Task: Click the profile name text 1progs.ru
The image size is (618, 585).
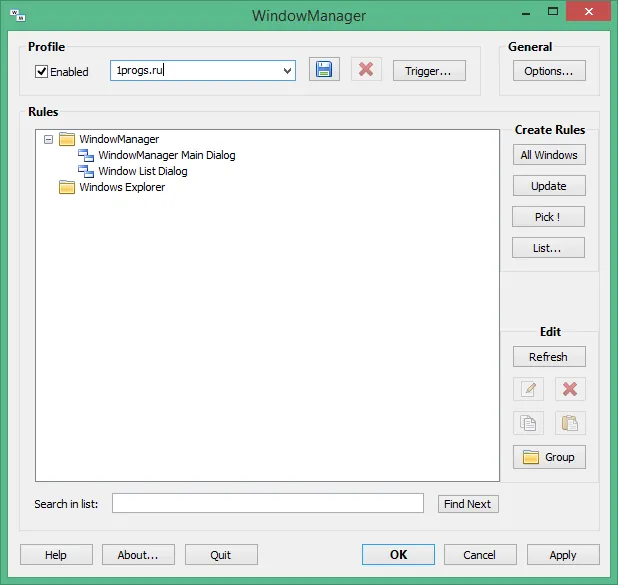Action: (x=140, y=70)
